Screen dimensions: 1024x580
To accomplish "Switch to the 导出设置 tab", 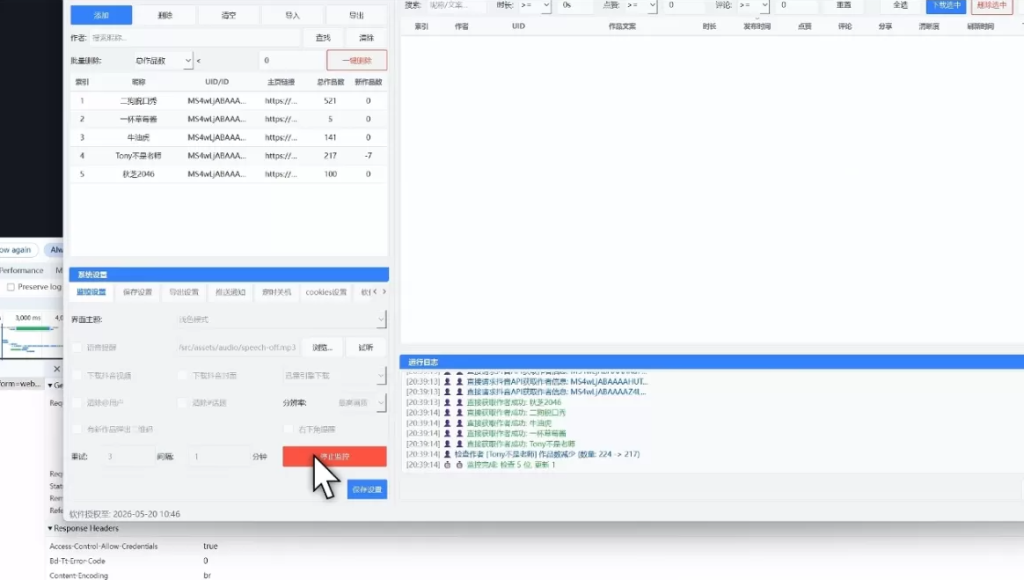I will click(184, 292).
